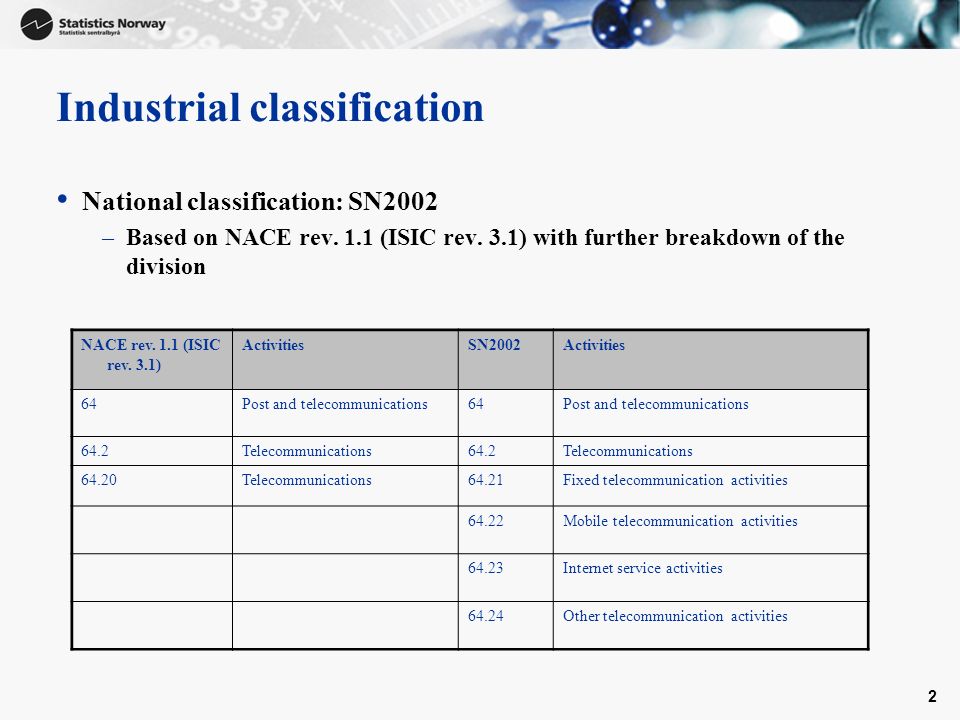This screenshot has width=960, height=720.
Task: Click the 'Based on NACE rev. 1.1' sub-bullet
Action: tap(485, 252)
